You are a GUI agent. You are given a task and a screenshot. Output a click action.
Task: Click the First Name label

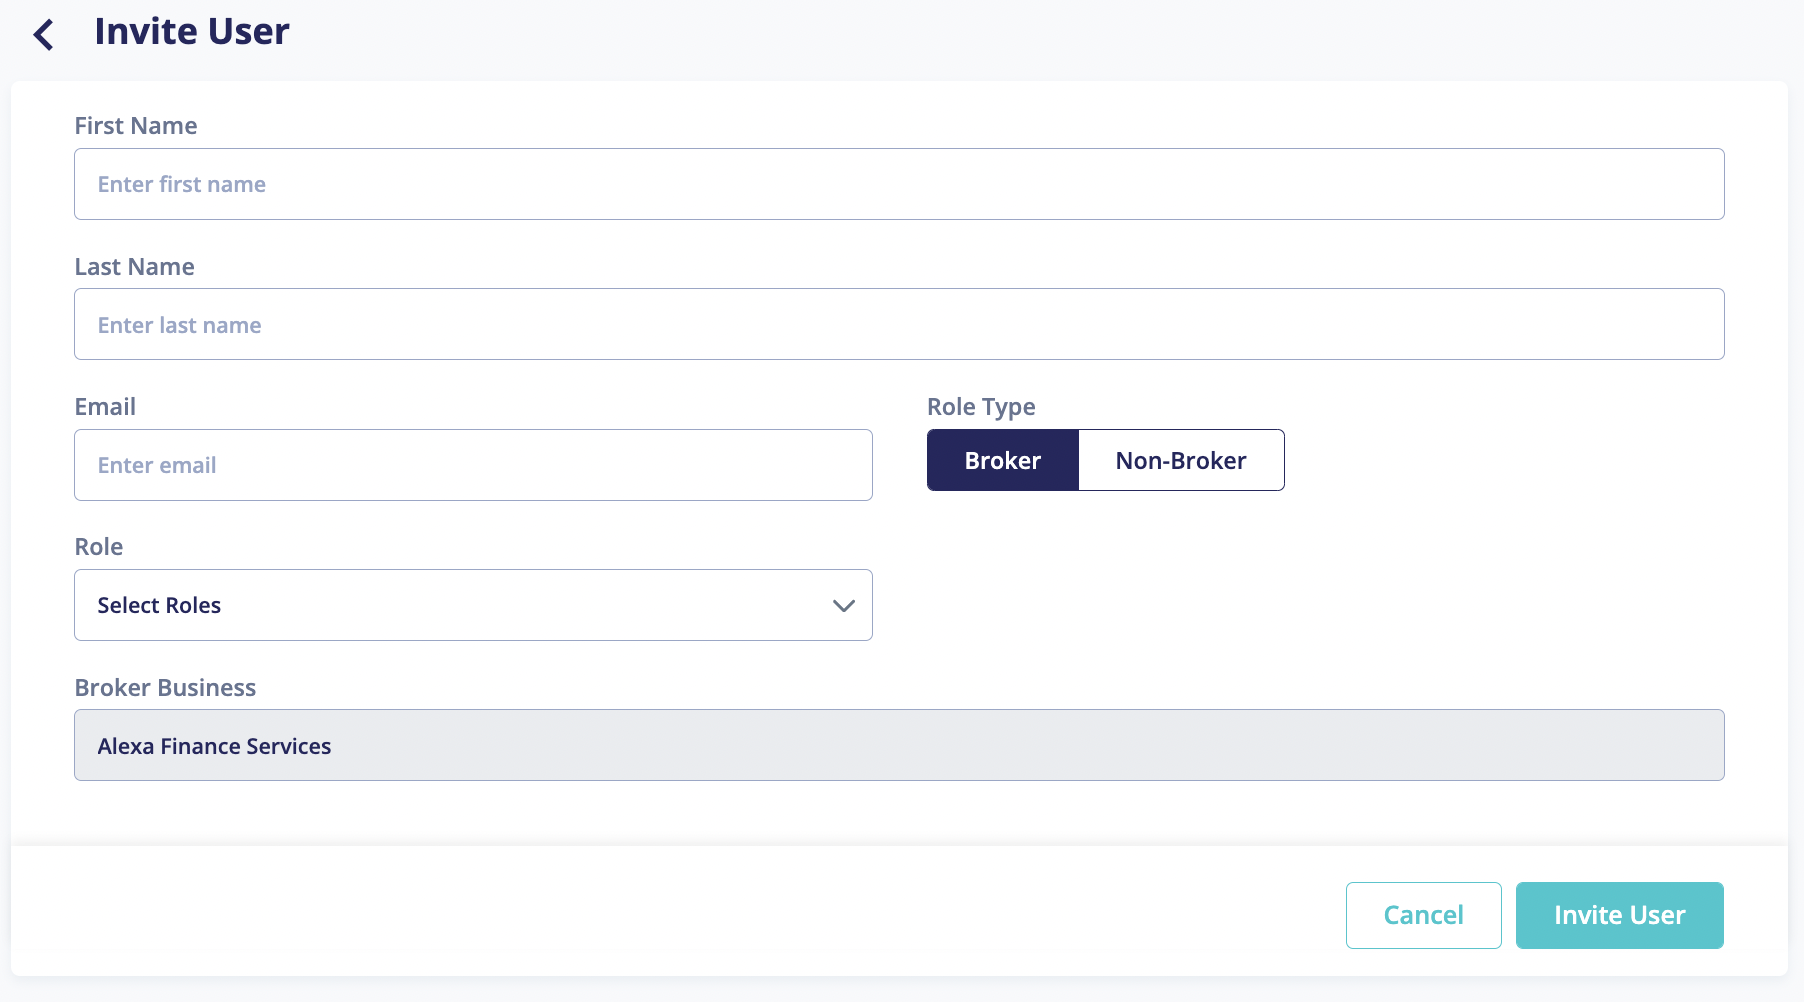click(x=136, y=125)
